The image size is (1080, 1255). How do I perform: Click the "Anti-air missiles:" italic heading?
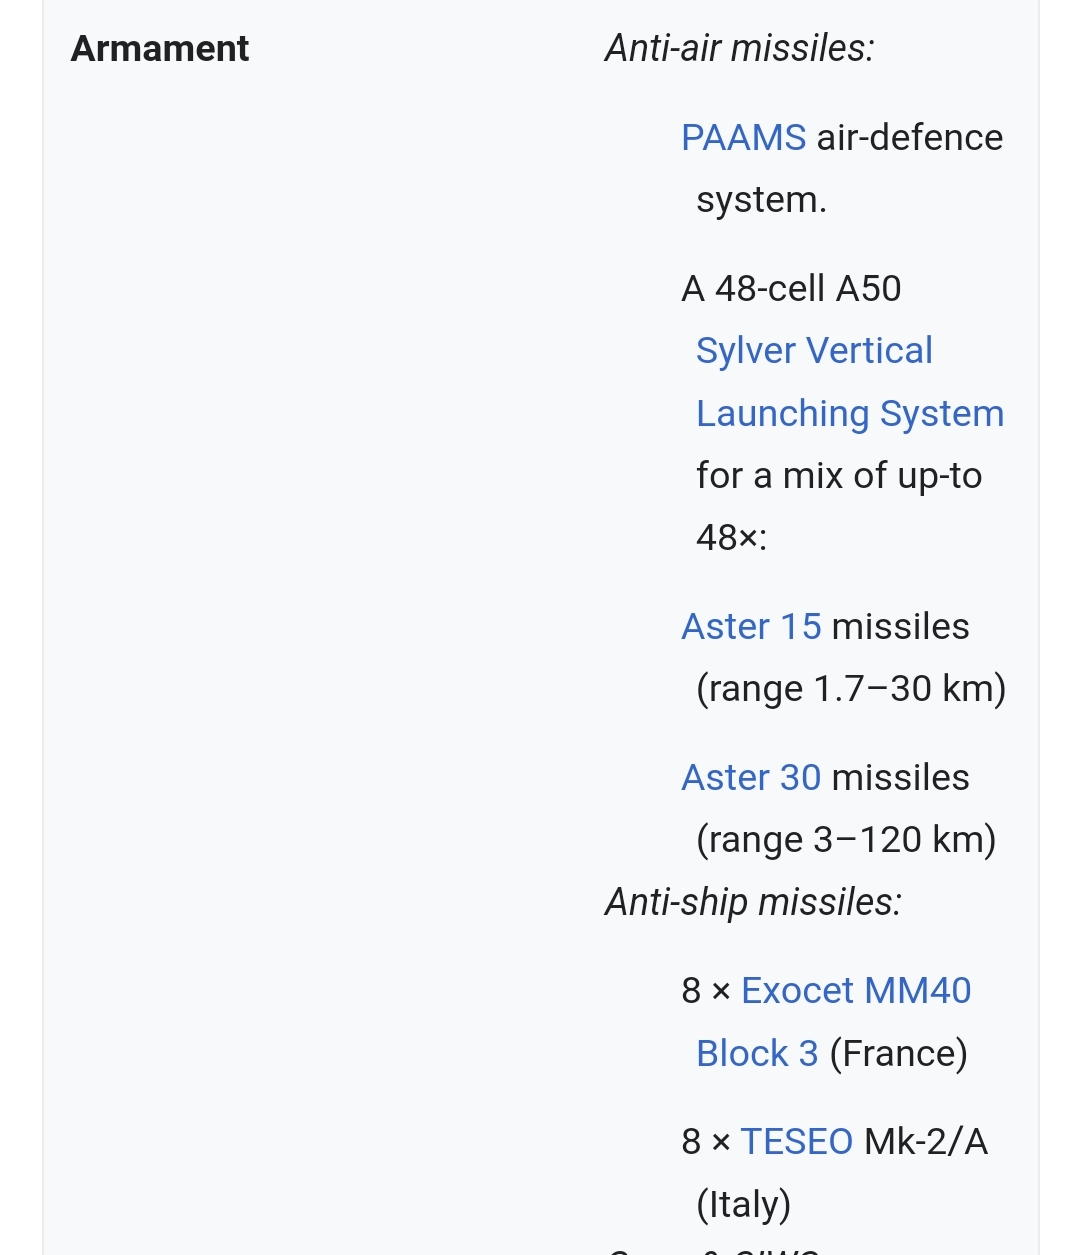coord(739,49)
